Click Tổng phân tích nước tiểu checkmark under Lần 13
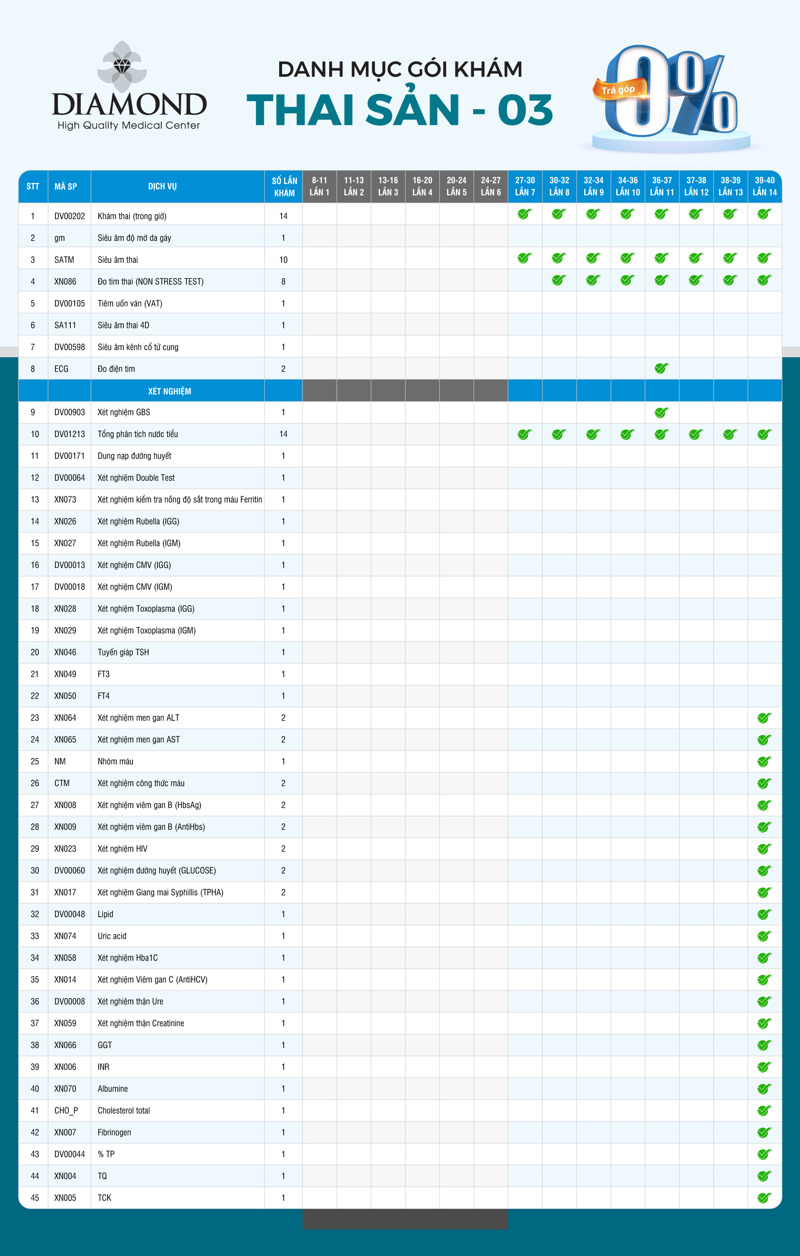Viewport: 800px width, 1256px height. [x=730, y=434]
